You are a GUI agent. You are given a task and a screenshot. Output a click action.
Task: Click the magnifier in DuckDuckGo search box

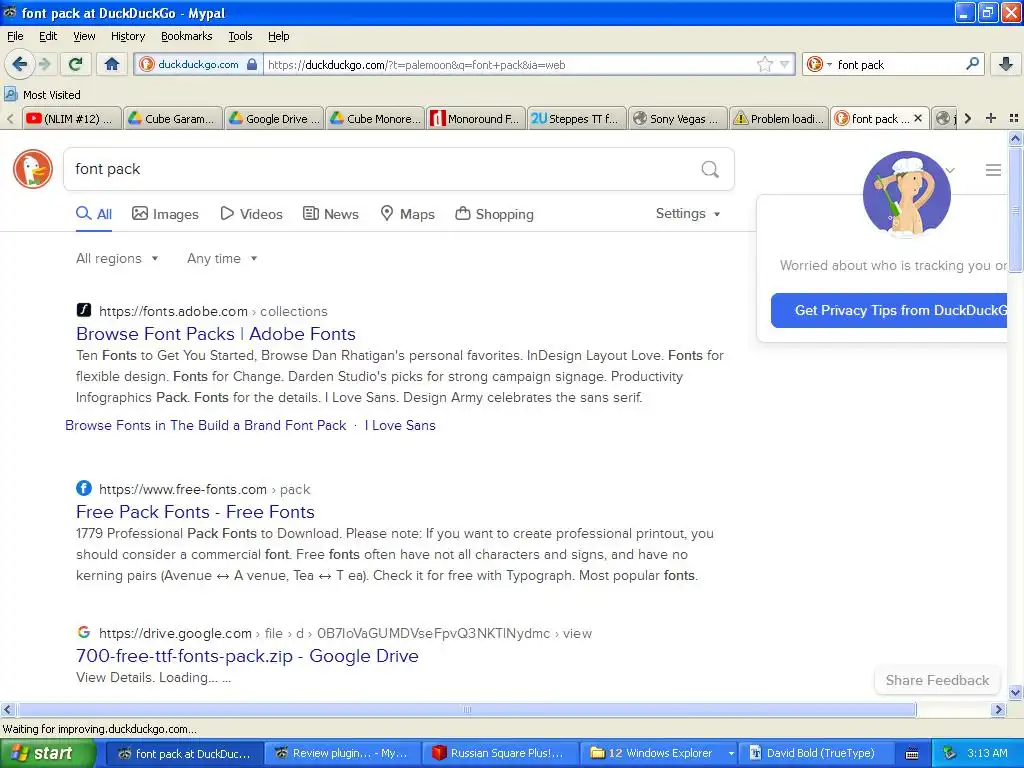[710, 169]
